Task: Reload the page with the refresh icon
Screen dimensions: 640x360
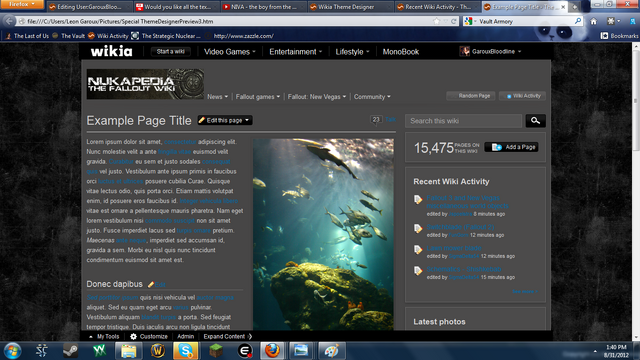Action: tap(453, 21)
